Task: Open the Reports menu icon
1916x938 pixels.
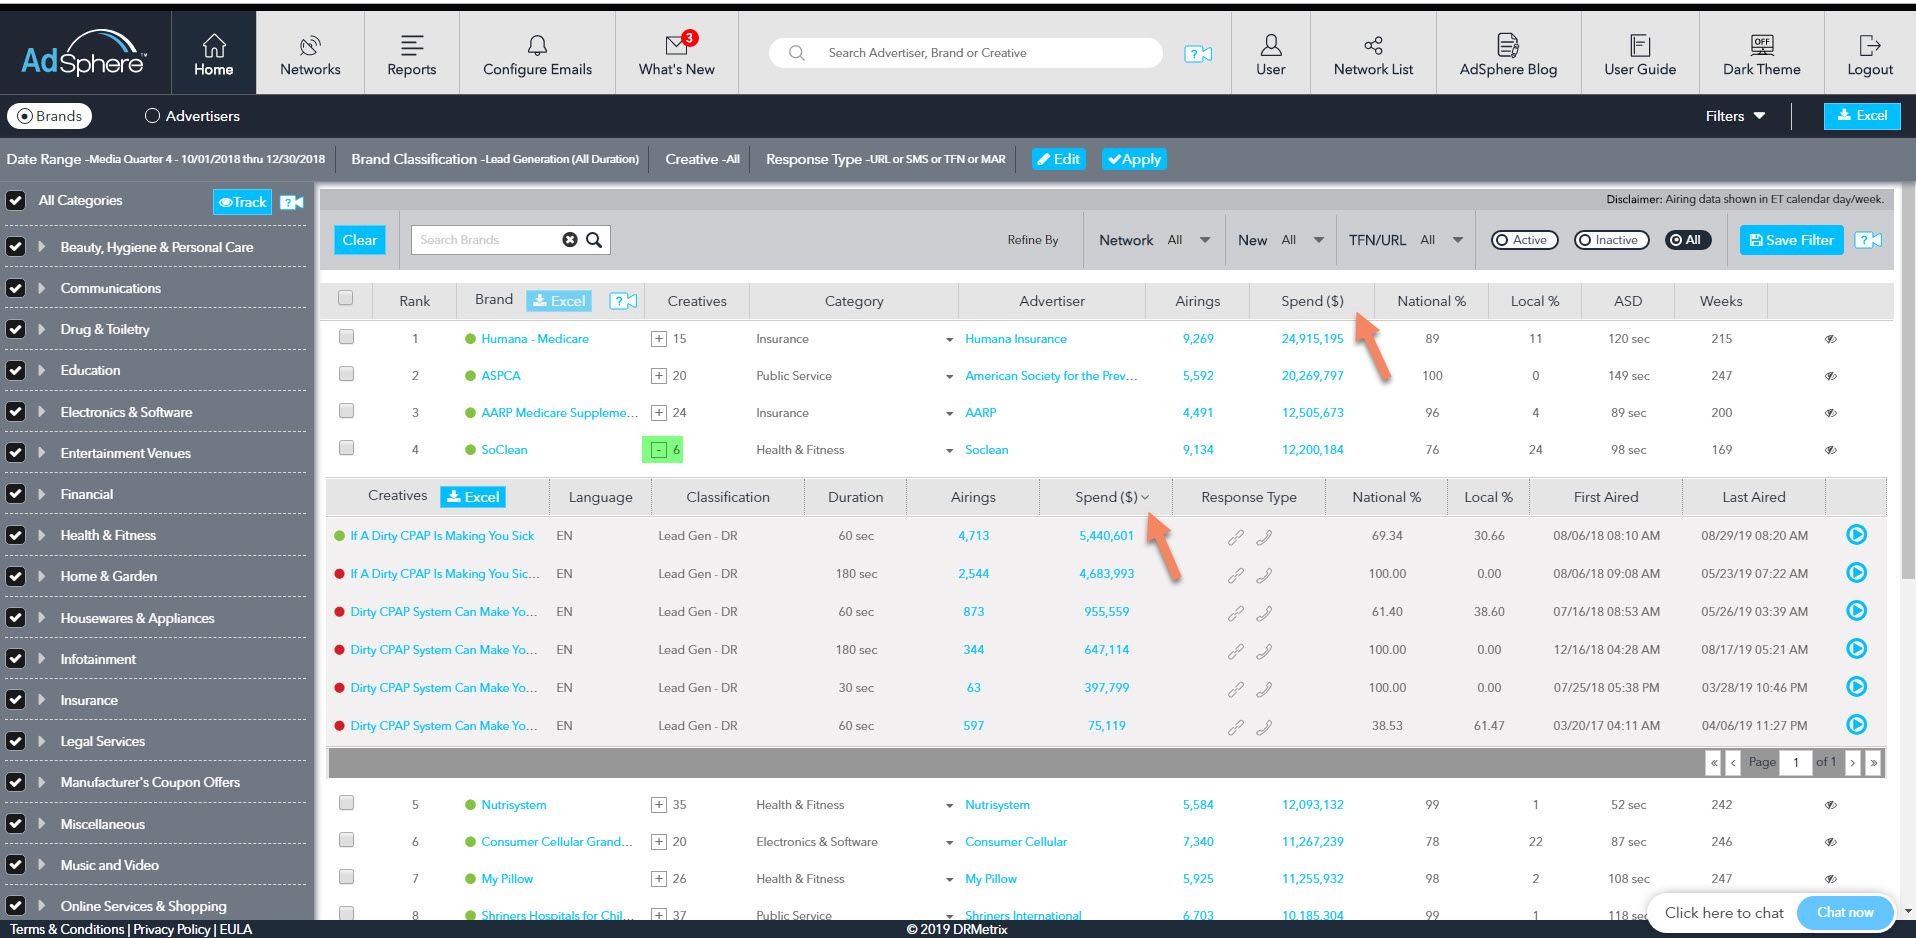Action: pos(412,45)
